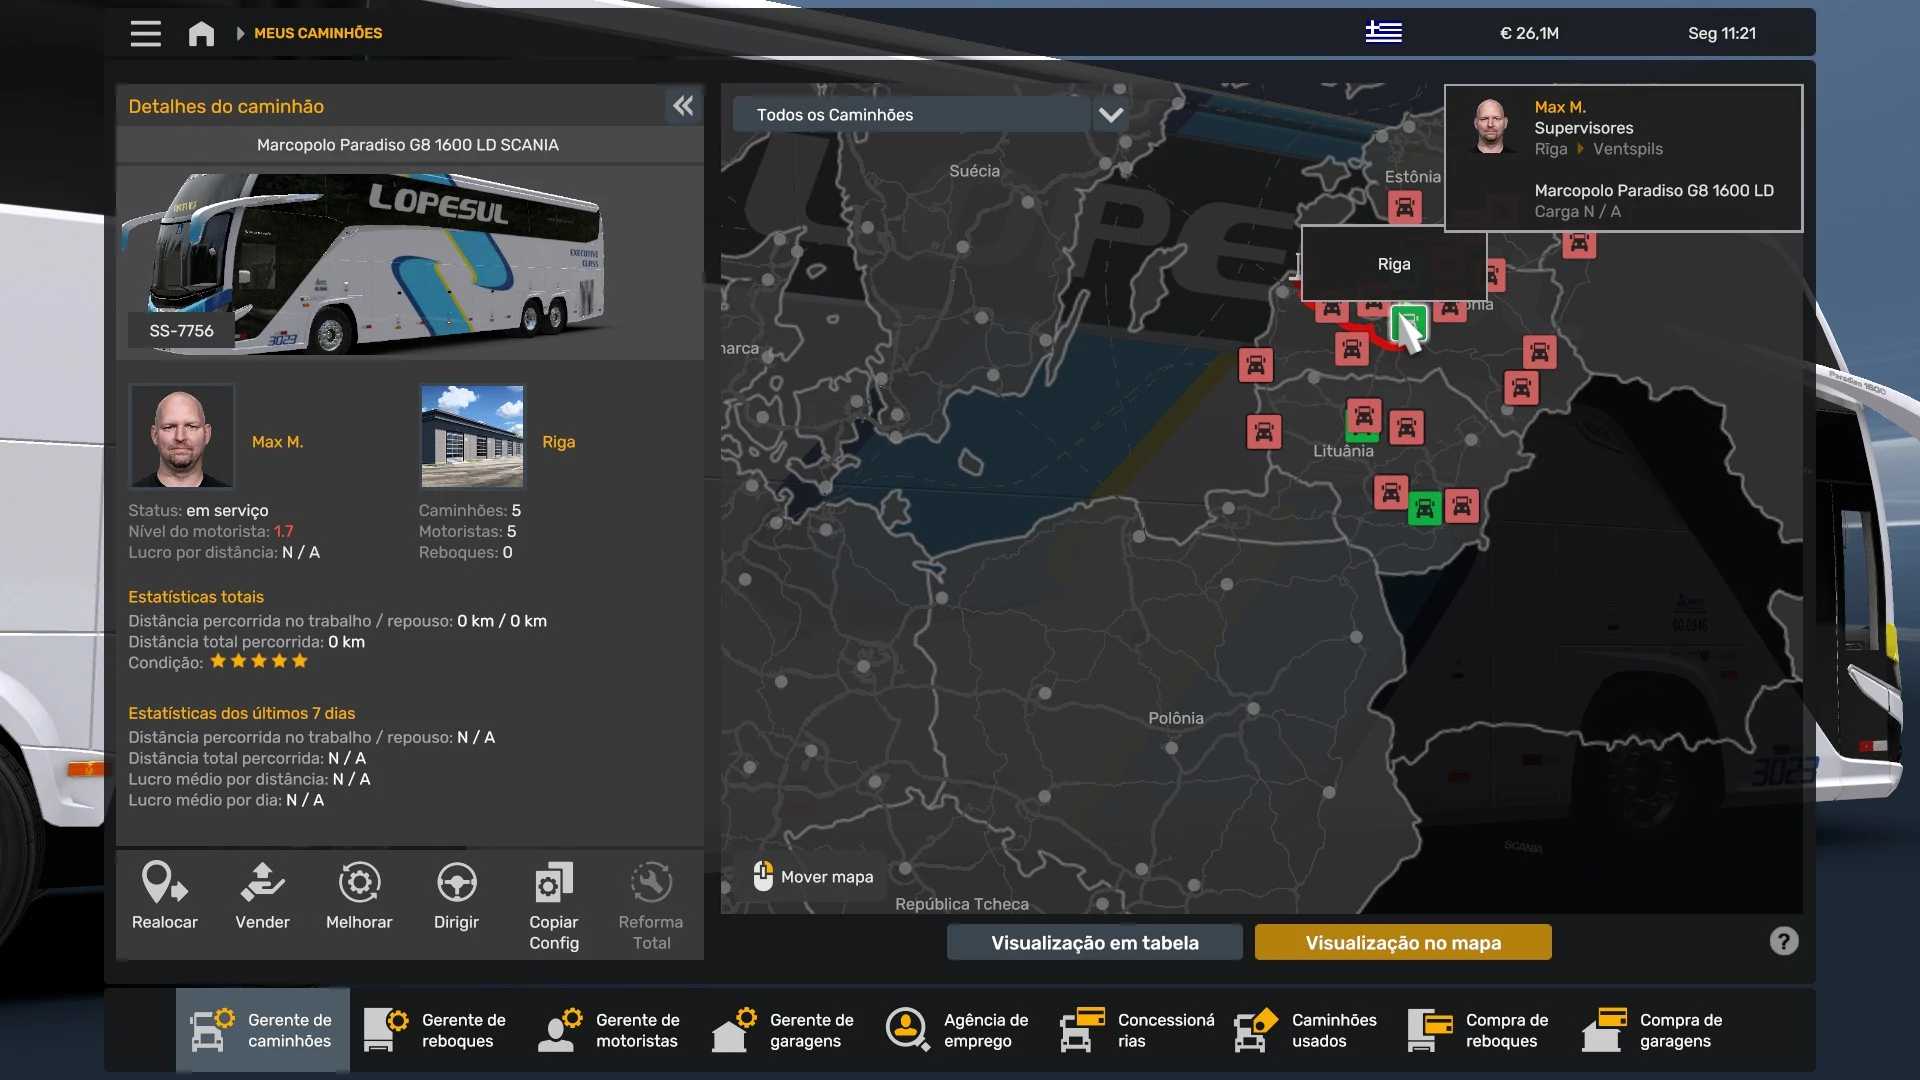Open the Caminhões usados tab

[x=1306, y=1030]
